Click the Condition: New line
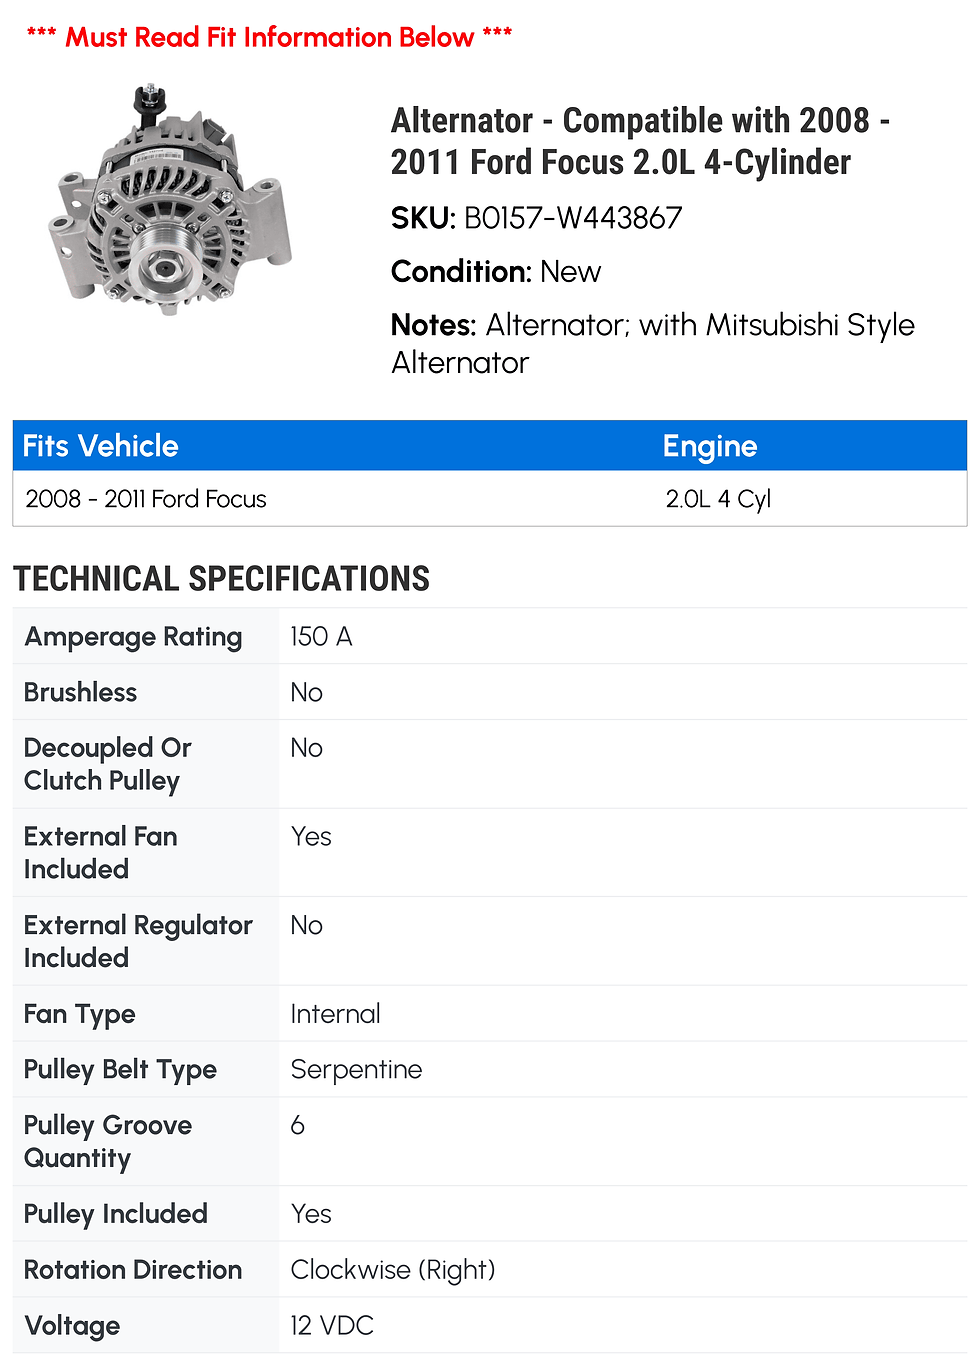The width and height of the screenshot is (980, 1366). [496, 272]
